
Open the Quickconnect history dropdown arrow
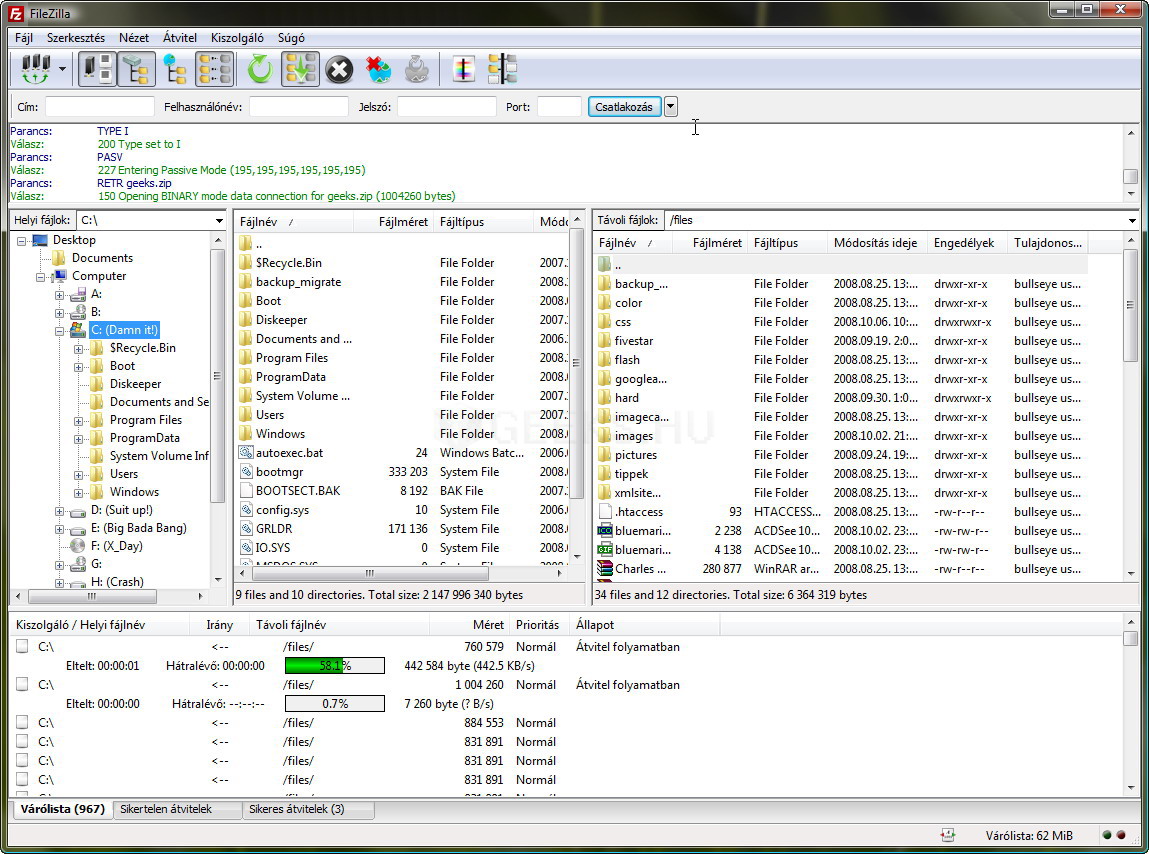pos(670,107)
